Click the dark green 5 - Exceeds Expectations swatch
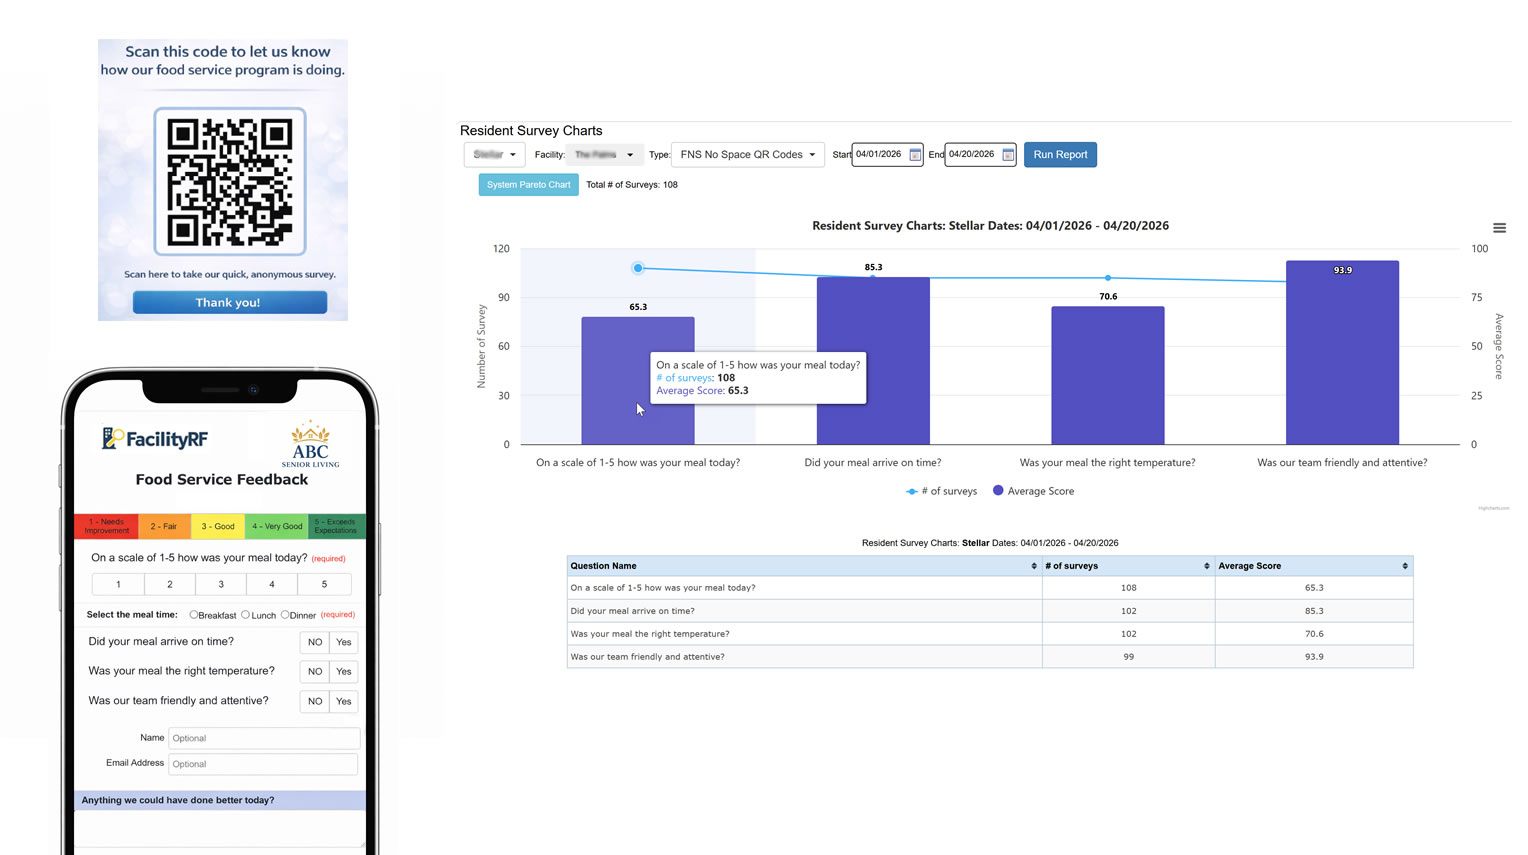 click(x=336, y=526)
